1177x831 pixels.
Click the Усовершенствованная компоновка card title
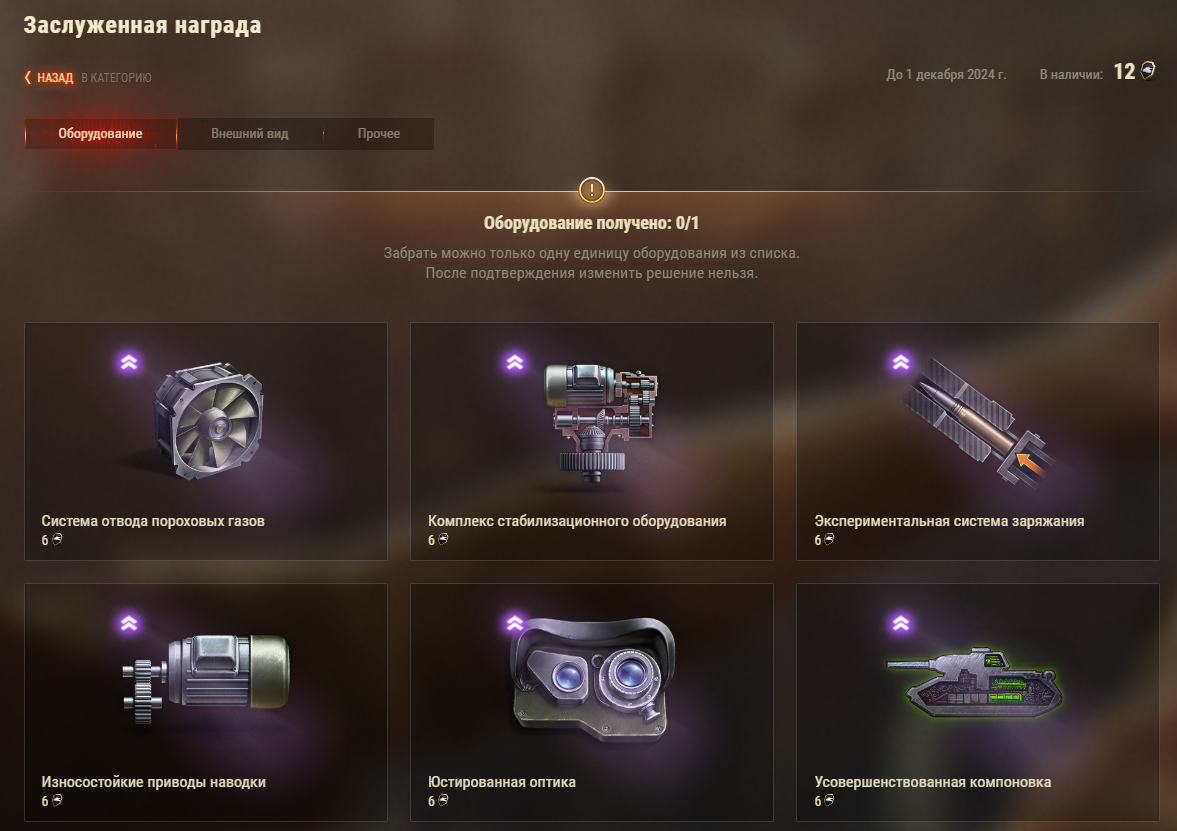932,782
